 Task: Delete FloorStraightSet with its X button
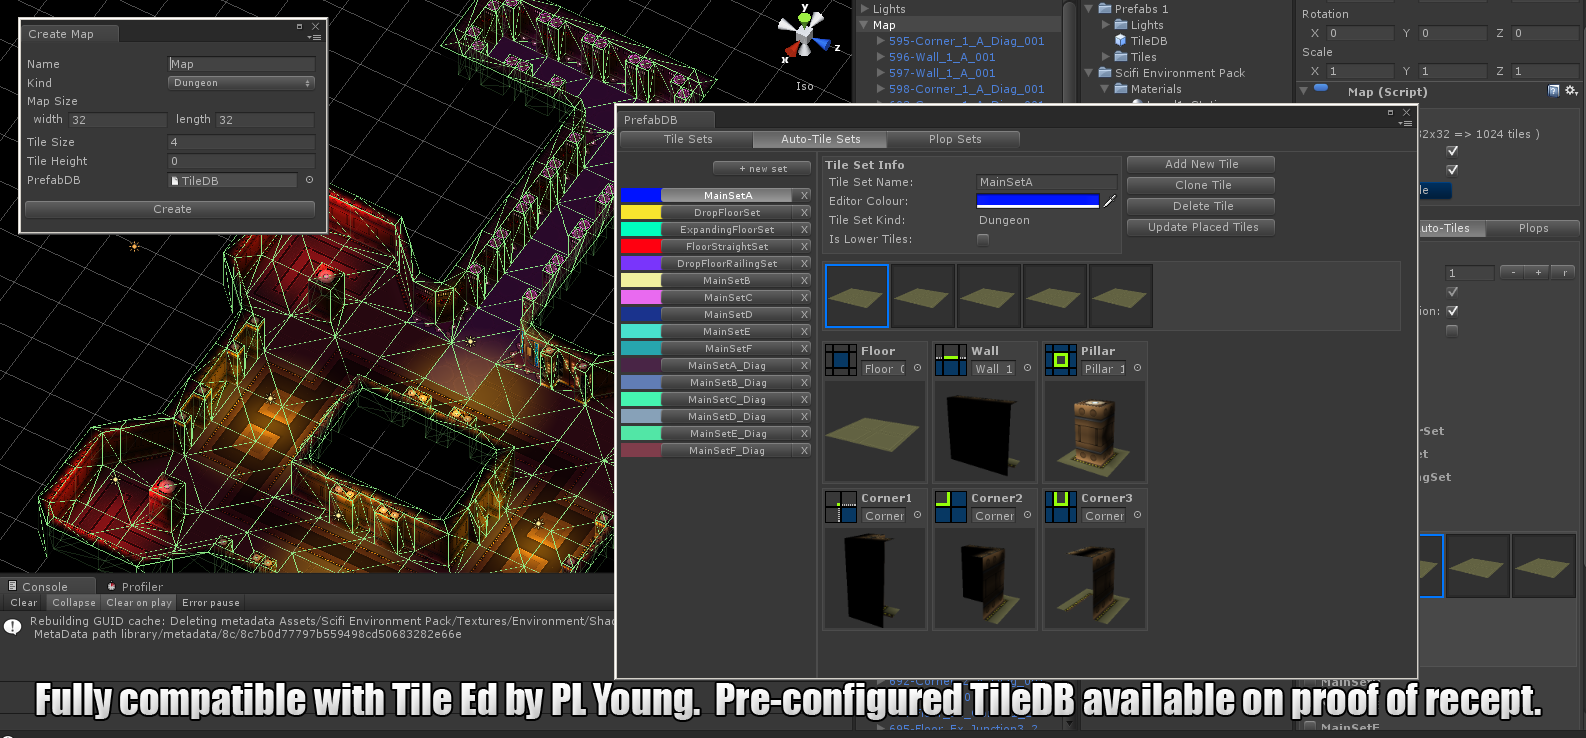point(804,246)
